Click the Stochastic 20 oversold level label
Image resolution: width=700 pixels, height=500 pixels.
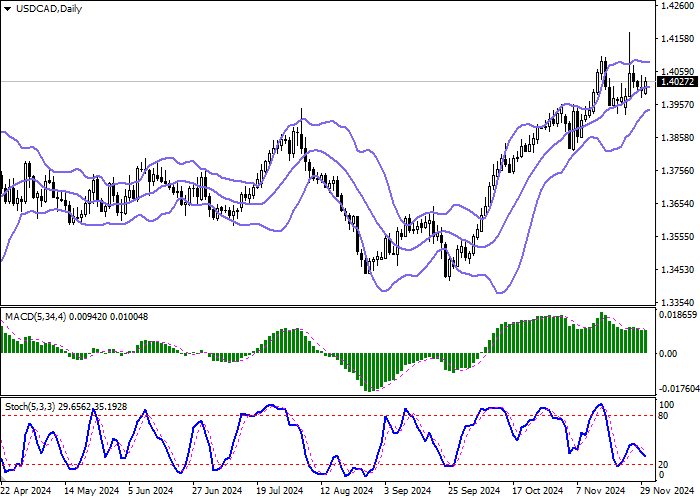click(663, 465)
